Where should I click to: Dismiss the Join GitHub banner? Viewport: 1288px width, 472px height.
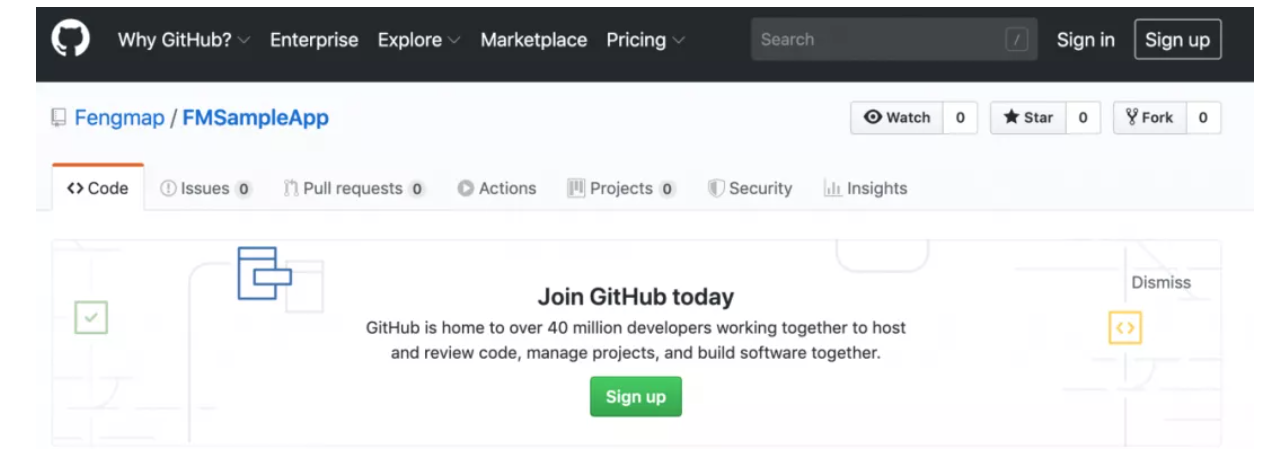1161,282
